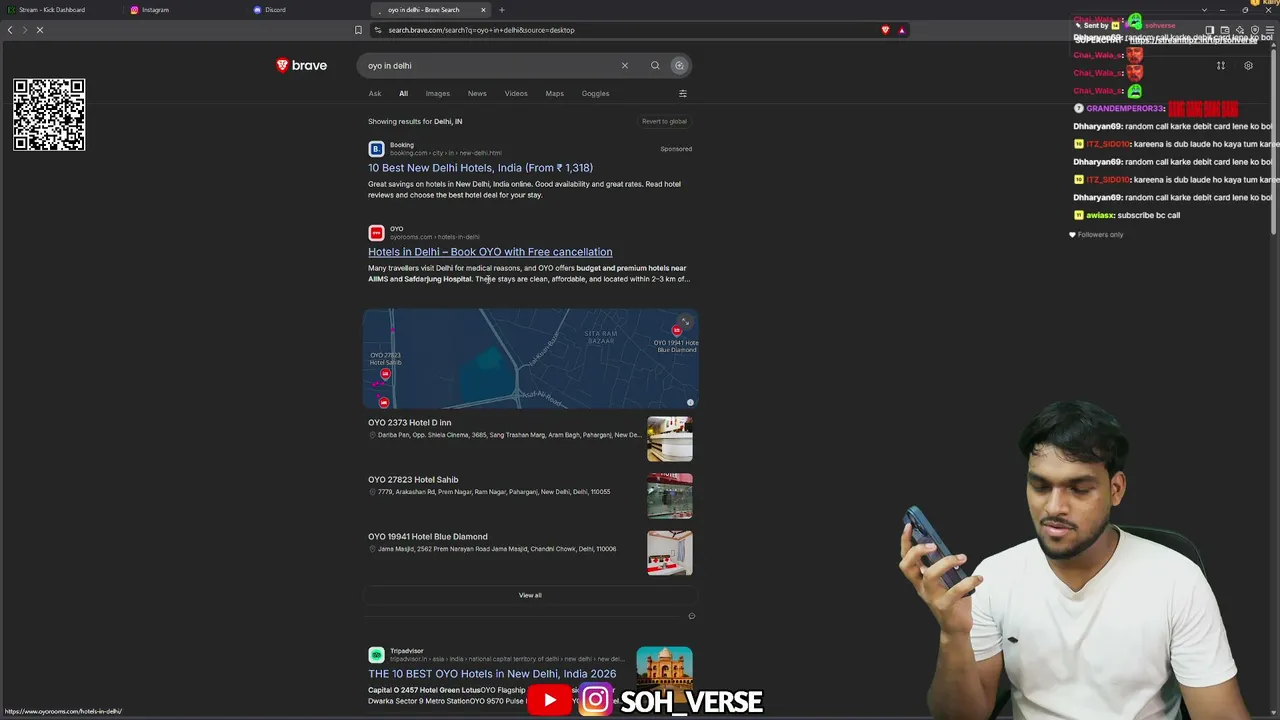Screen dimensions: 1280x720
Task: Click the Sponsored label on Booking result
Action: (676, 149)
